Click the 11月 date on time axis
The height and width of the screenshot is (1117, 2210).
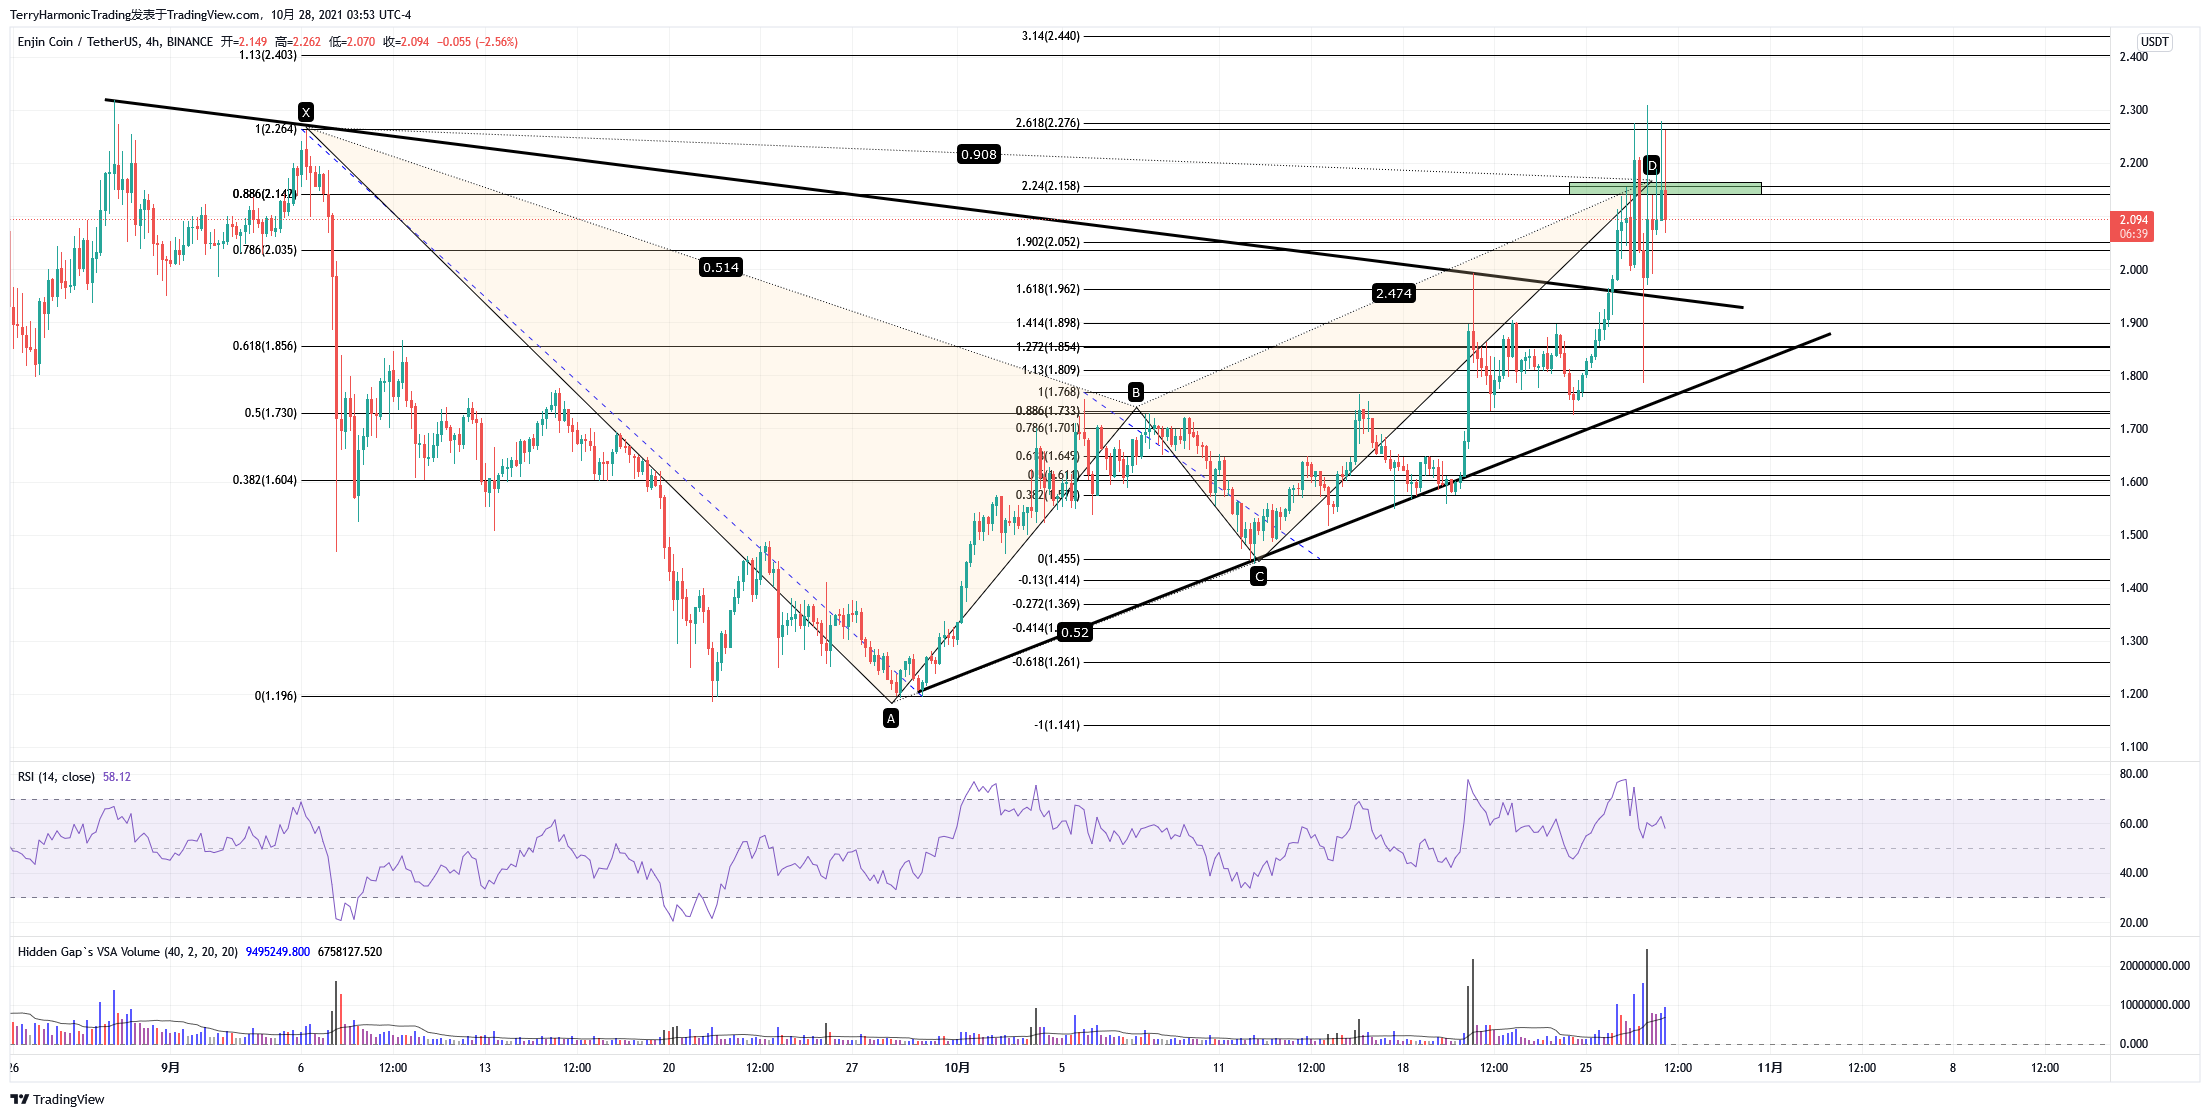(1770, 1068)
